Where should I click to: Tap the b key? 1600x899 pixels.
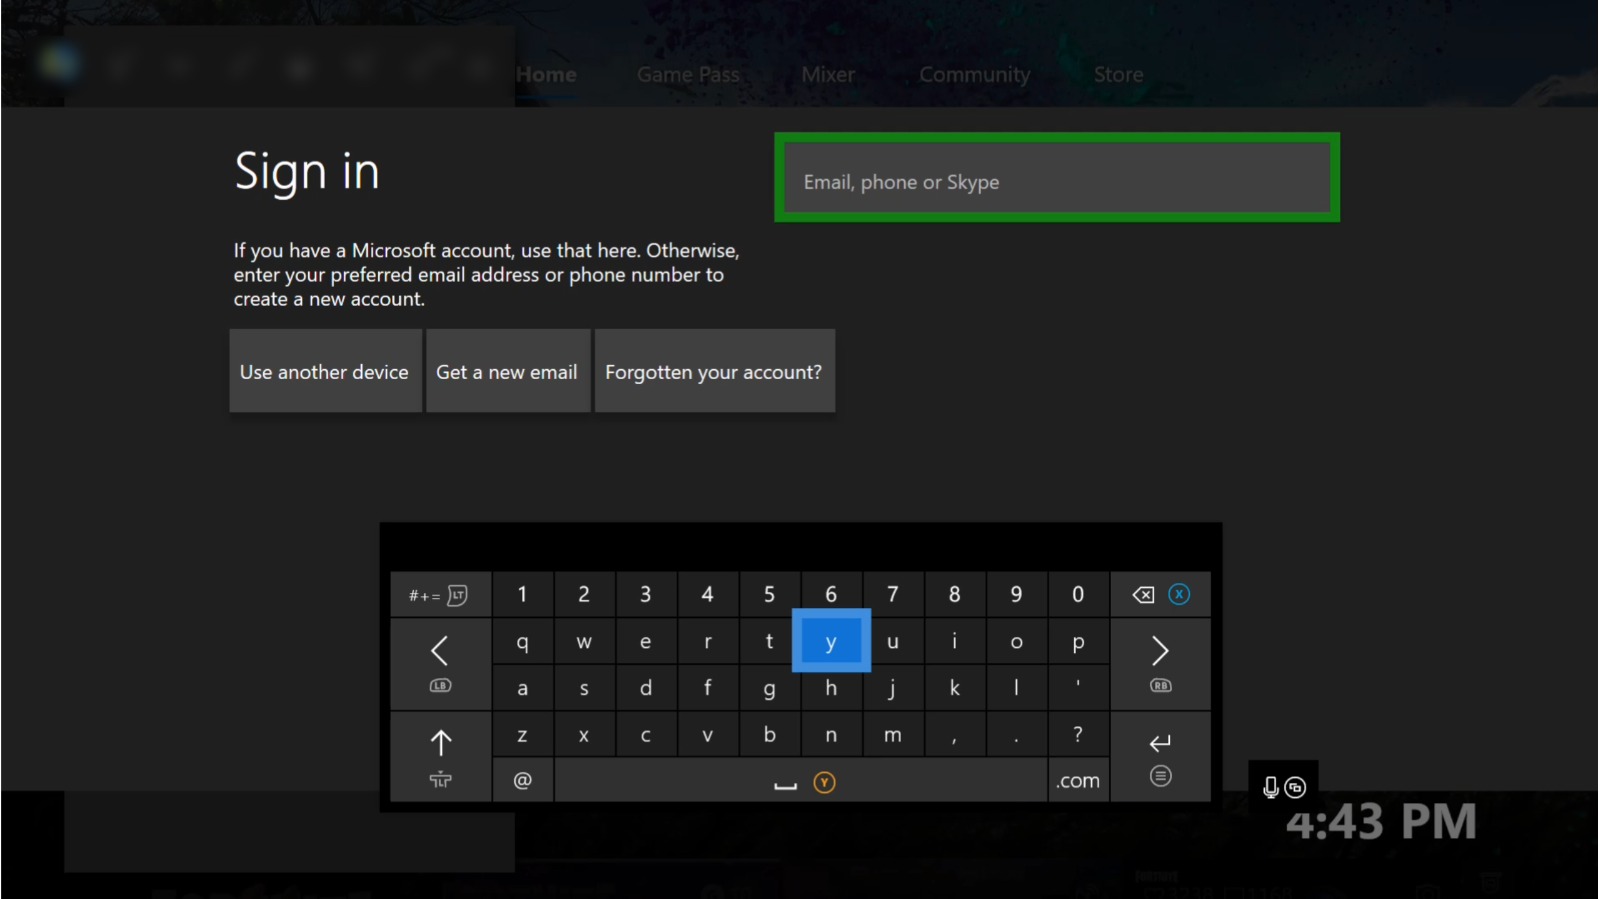[x=770, y=734]
